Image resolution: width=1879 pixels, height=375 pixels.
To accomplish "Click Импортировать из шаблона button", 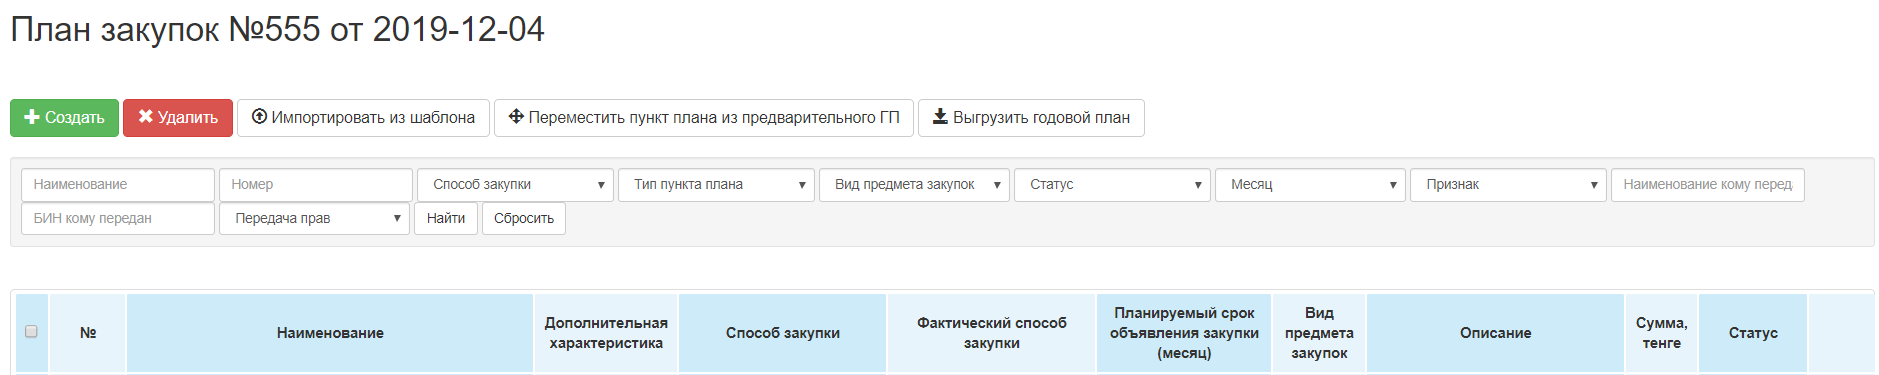I will (363, 117).
